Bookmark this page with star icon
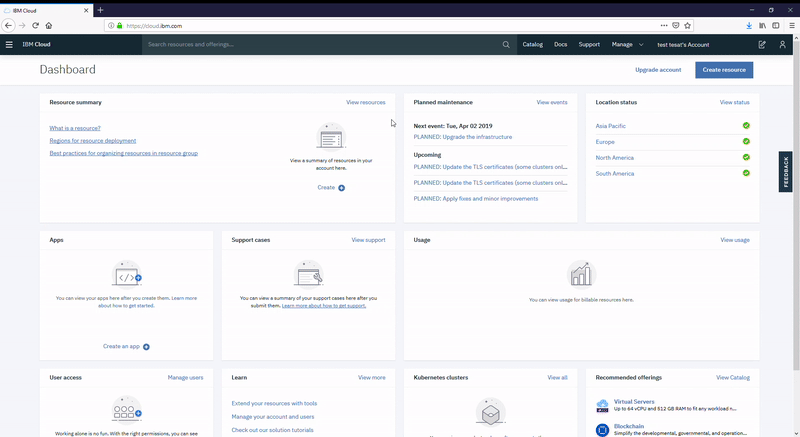The image size is (800, 437). click(687, 25)
